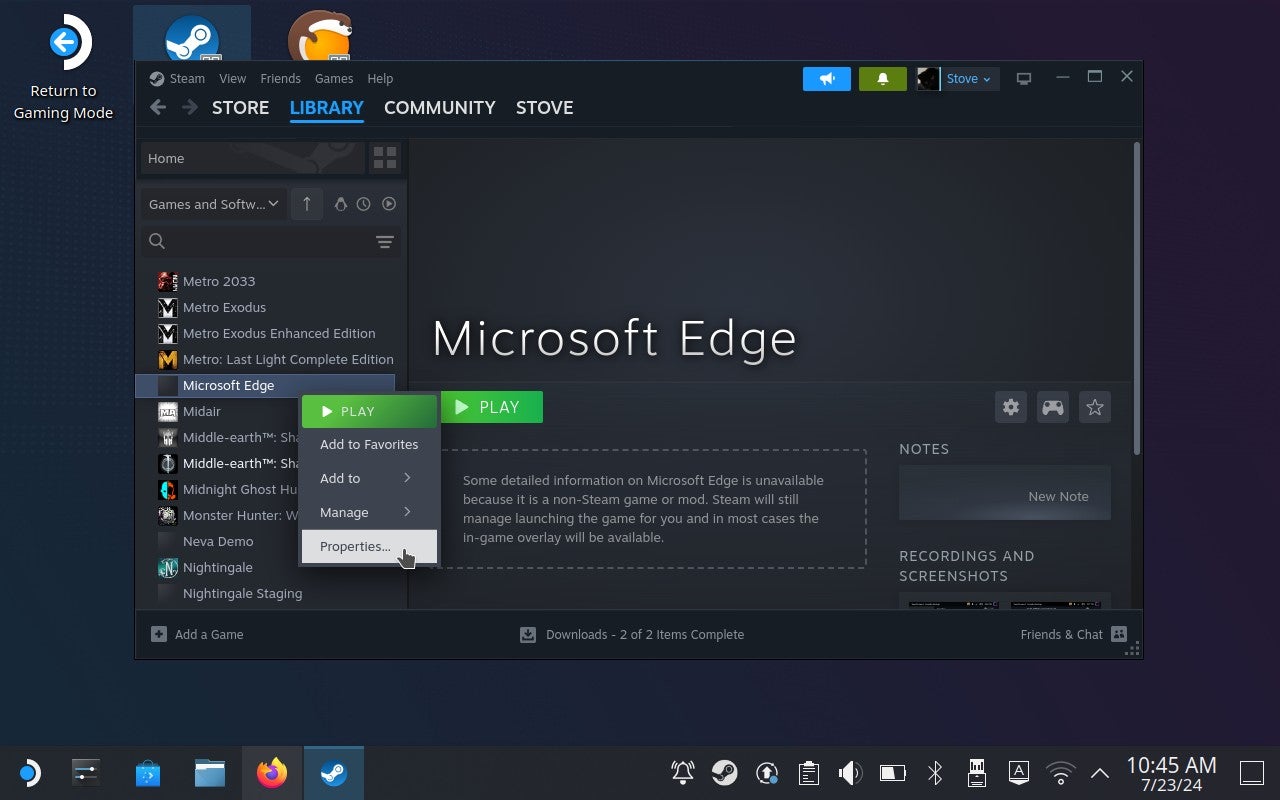Open announcements via the megaphone icon
The height and width of the screenshot is (800, 1280).
[x=826, y=77]
